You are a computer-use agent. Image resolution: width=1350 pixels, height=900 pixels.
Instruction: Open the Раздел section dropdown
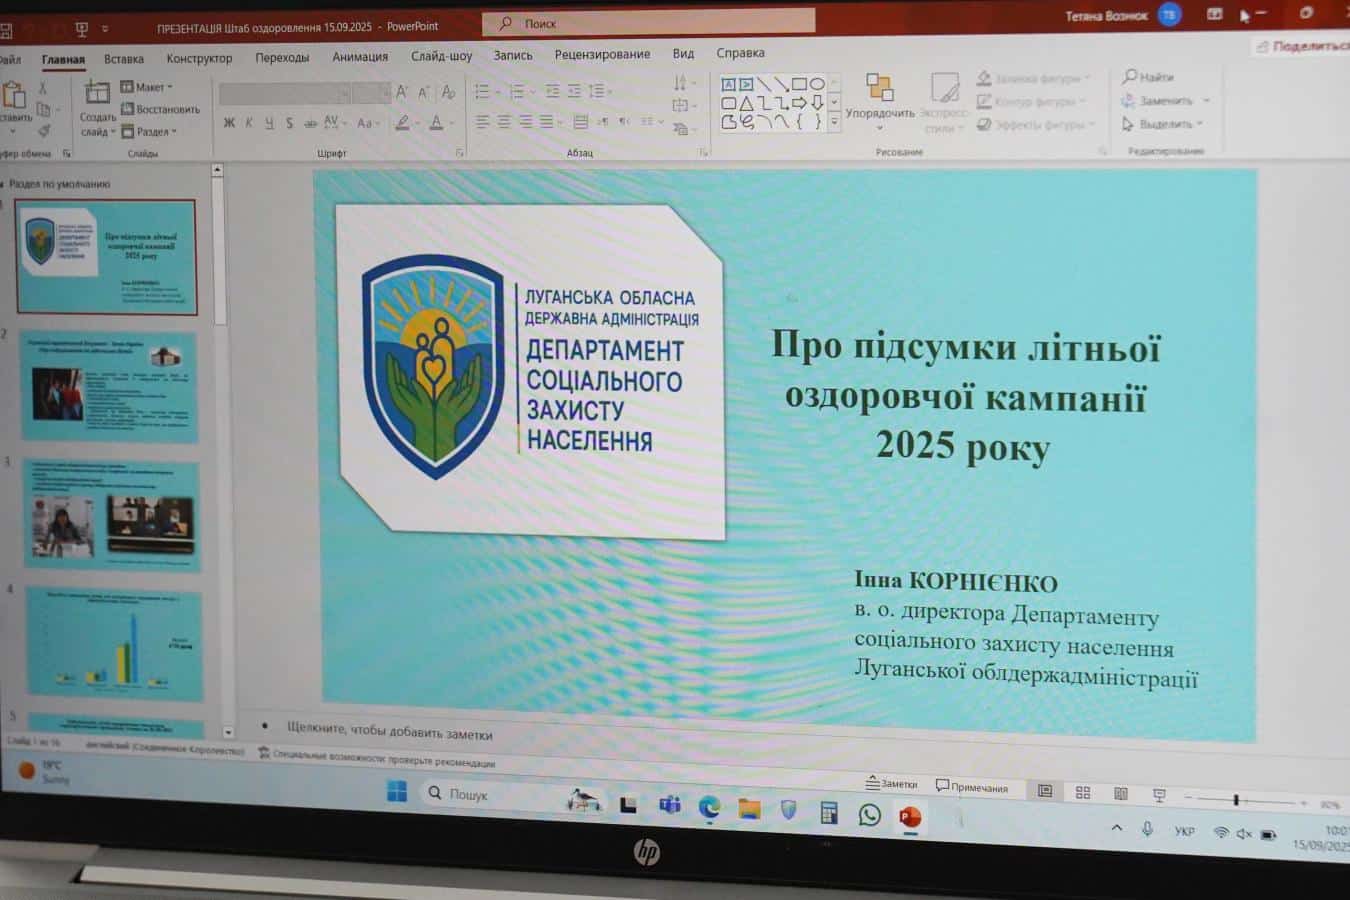pos(150,131)
